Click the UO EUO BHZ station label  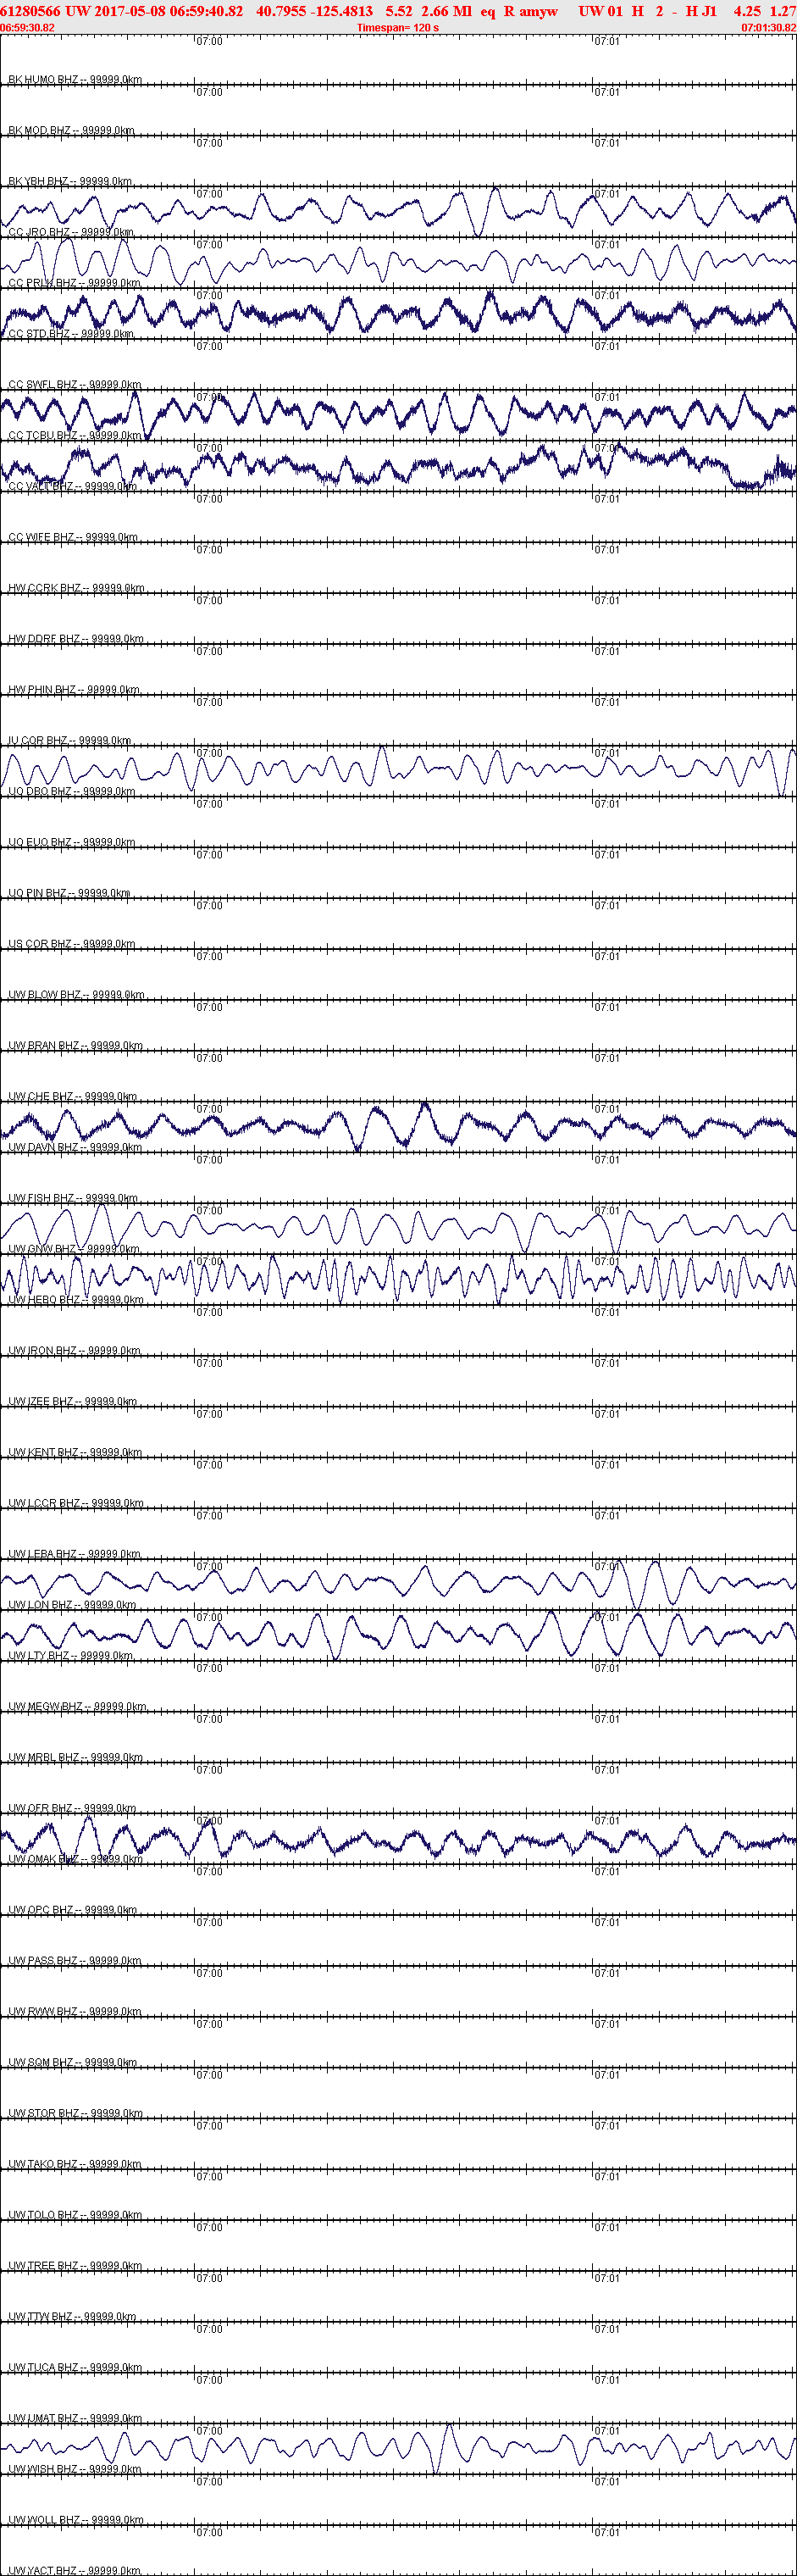coord(71,842)
